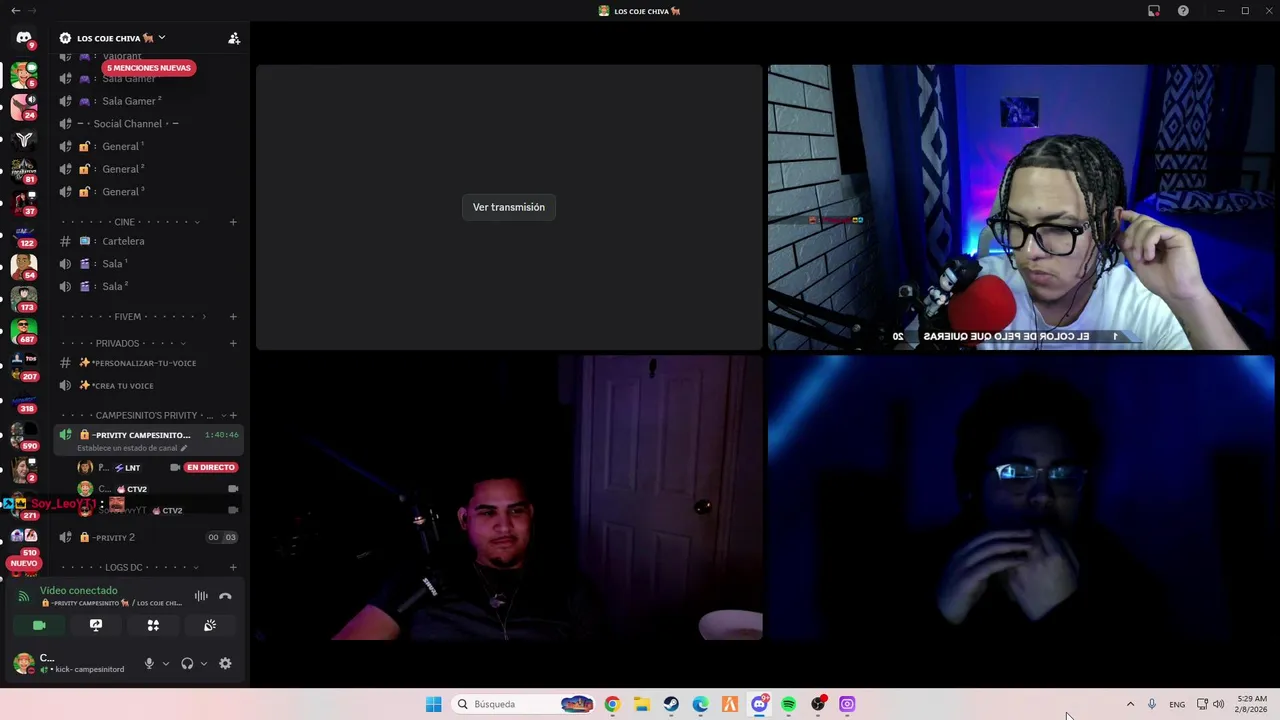Screen dimensions: 1280x720
Task: Click Ver transmisión button
Action: (509, 207)
